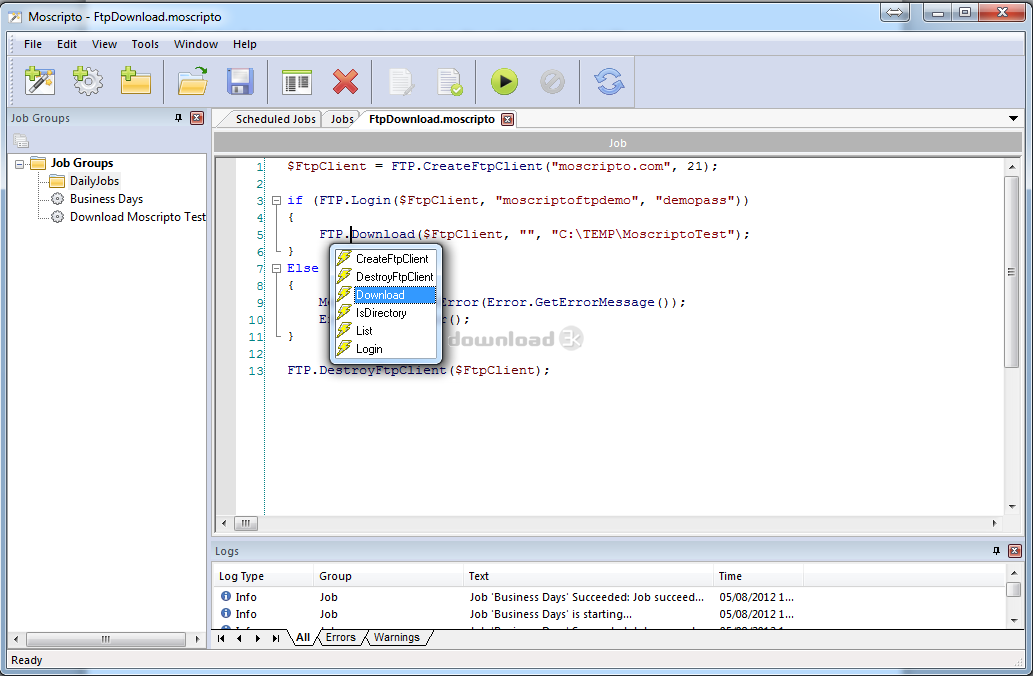Screen dimensions: 1033x676
Task: Click the editor horizontal scrollbar thumb
Action: [245, 523]
